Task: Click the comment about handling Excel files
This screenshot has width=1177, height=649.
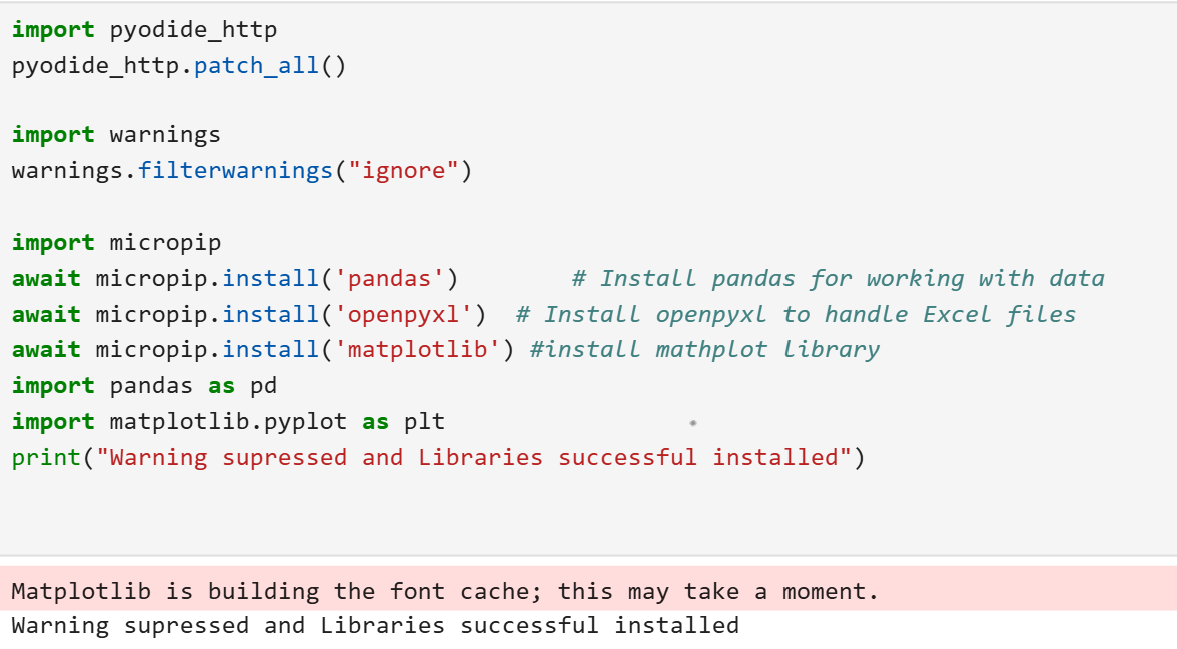Action: click(x=796, y=314)
